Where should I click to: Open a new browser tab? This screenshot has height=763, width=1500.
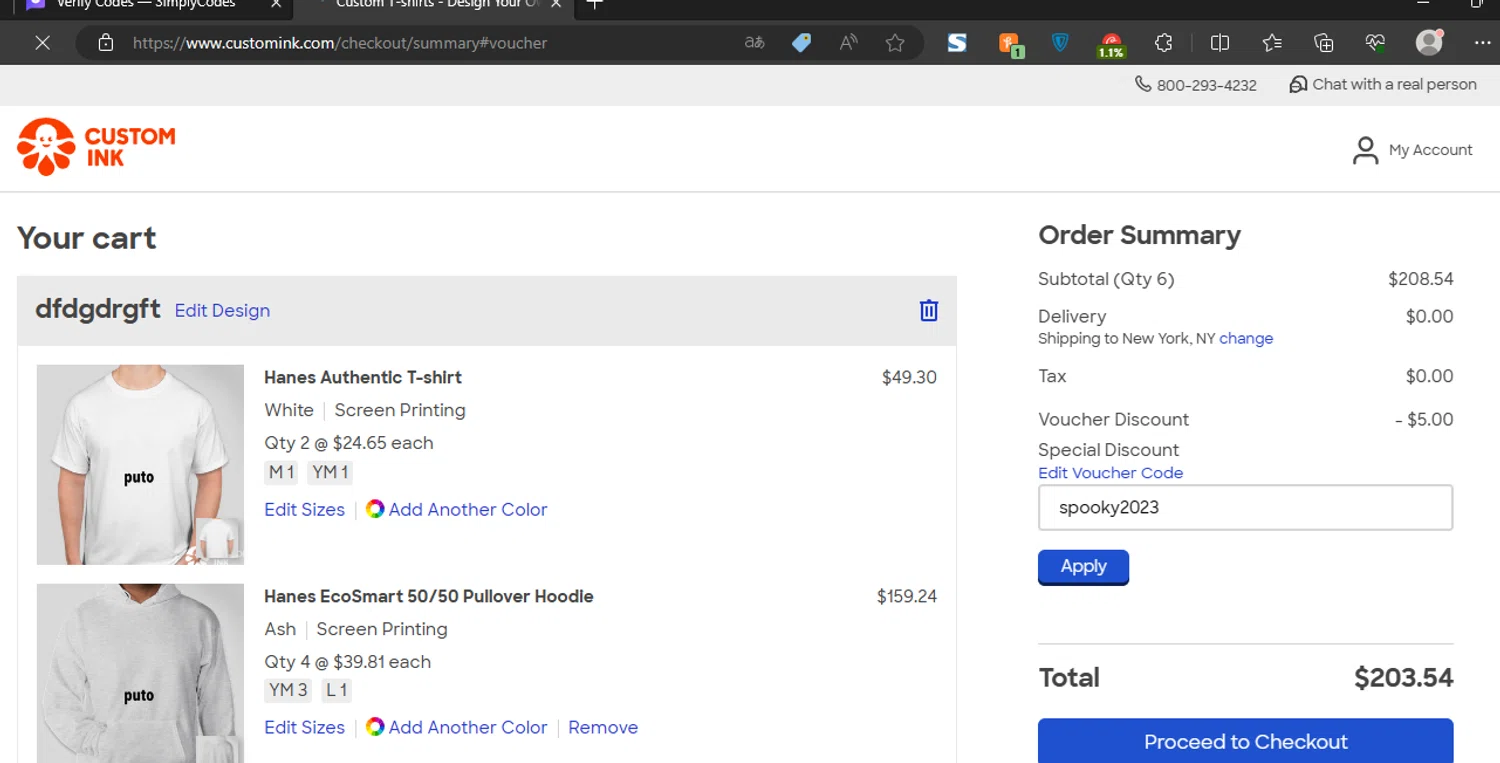tap(595, 4)
